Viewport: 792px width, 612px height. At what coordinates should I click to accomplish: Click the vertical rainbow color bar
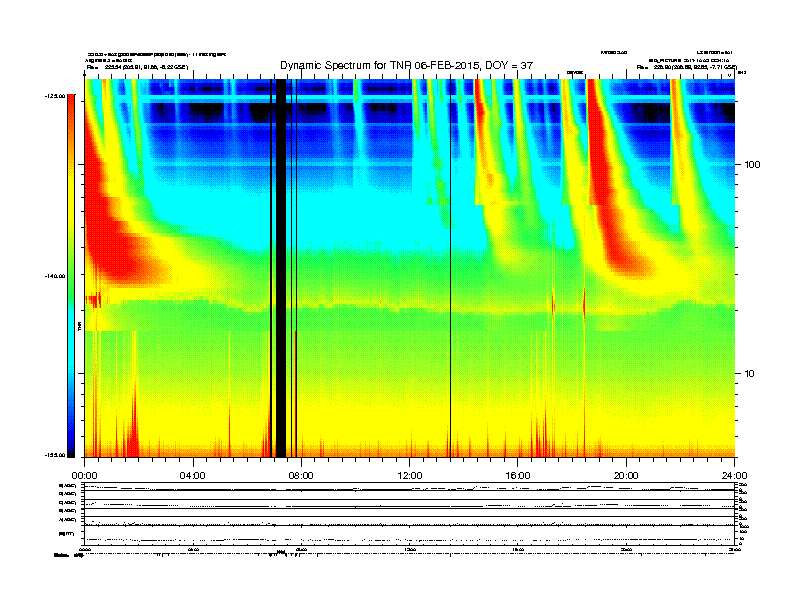(x=71, y=276)
